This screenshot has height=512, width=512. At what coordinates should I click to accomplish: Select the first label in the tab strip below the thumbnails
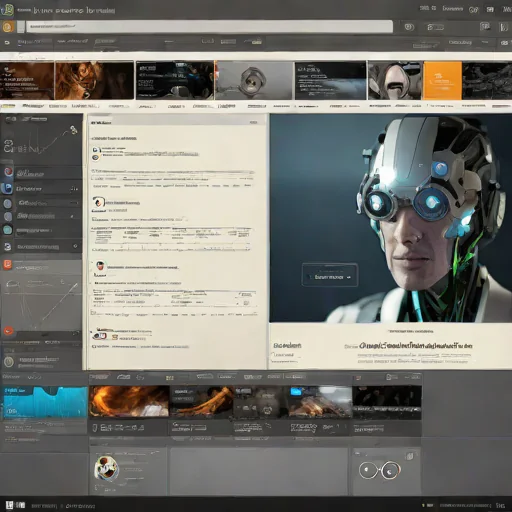click(8, 106)
